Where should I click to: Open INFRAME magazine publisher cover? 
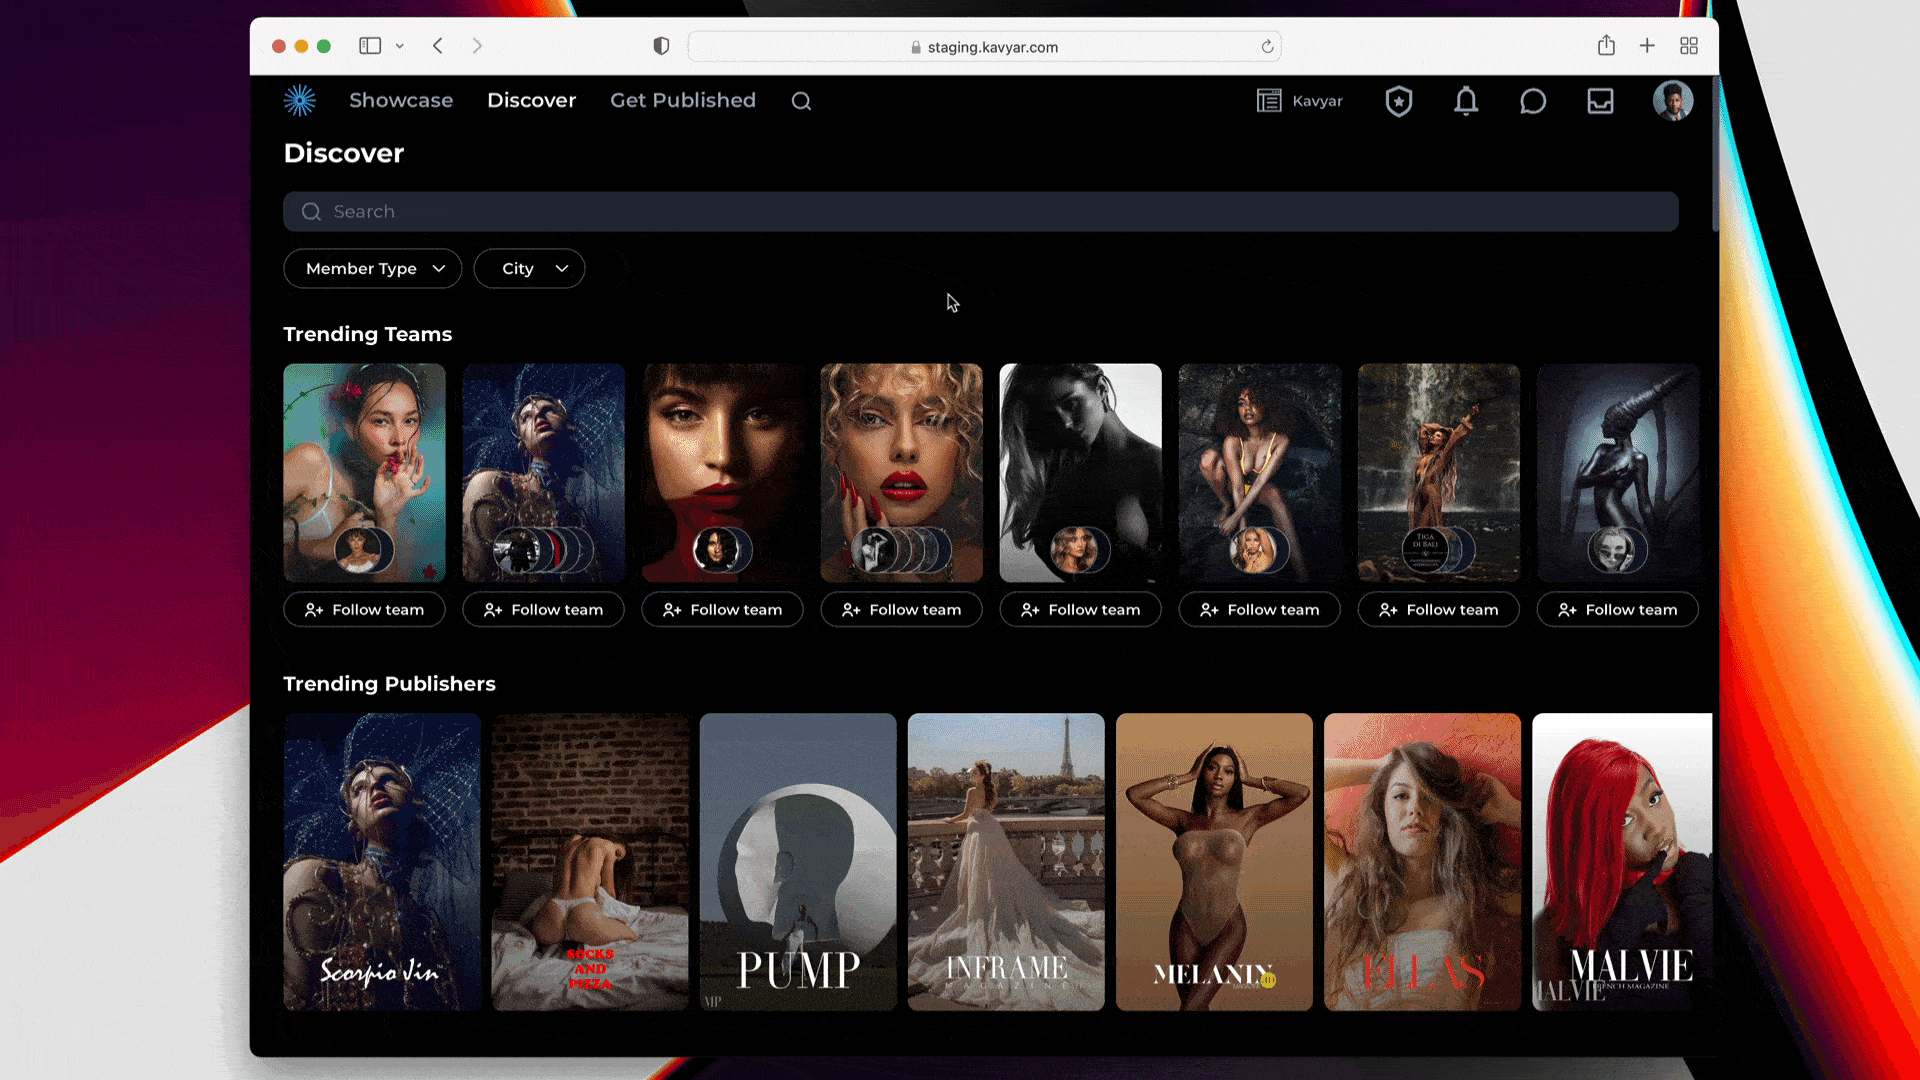[x=1006, y=861]
